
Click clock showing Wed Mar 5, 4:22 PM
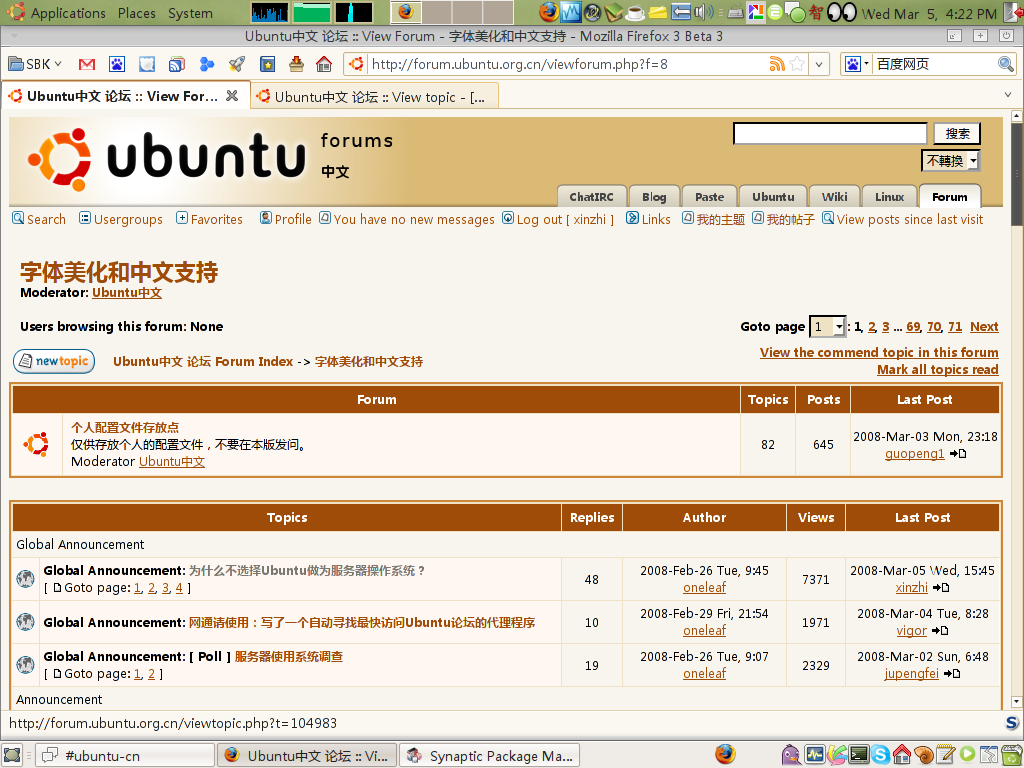point(929,13)
